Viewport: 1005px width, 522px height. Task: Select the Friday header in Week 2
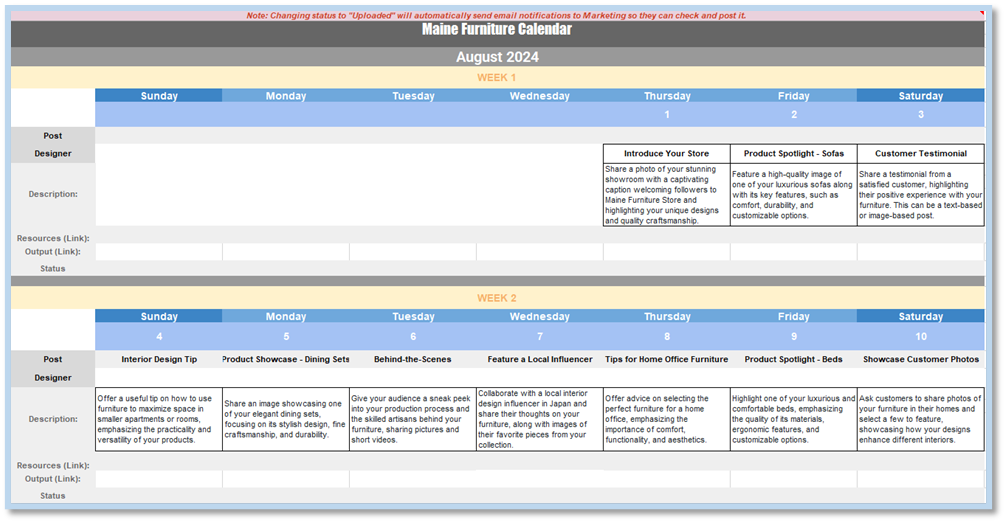(x=793, y=316)
